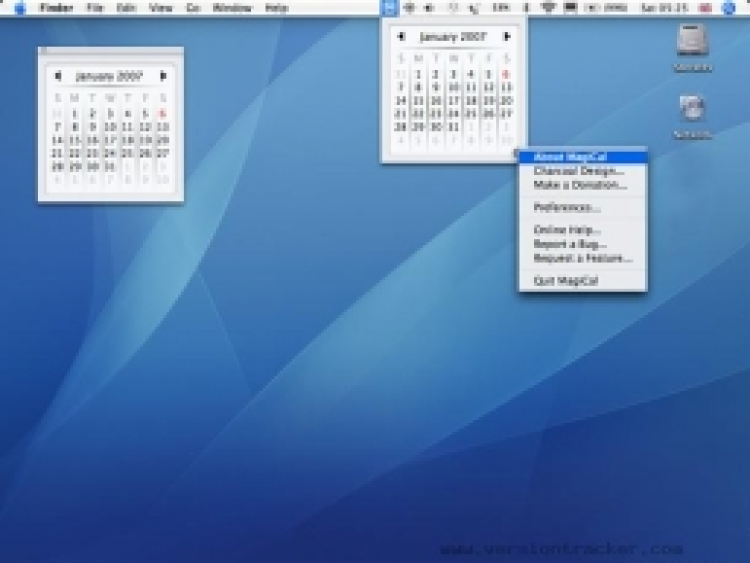Click the highlighted MagiCal menu bar icon
Viewport: 750px width, 563px height.
(x=389, y=8)
